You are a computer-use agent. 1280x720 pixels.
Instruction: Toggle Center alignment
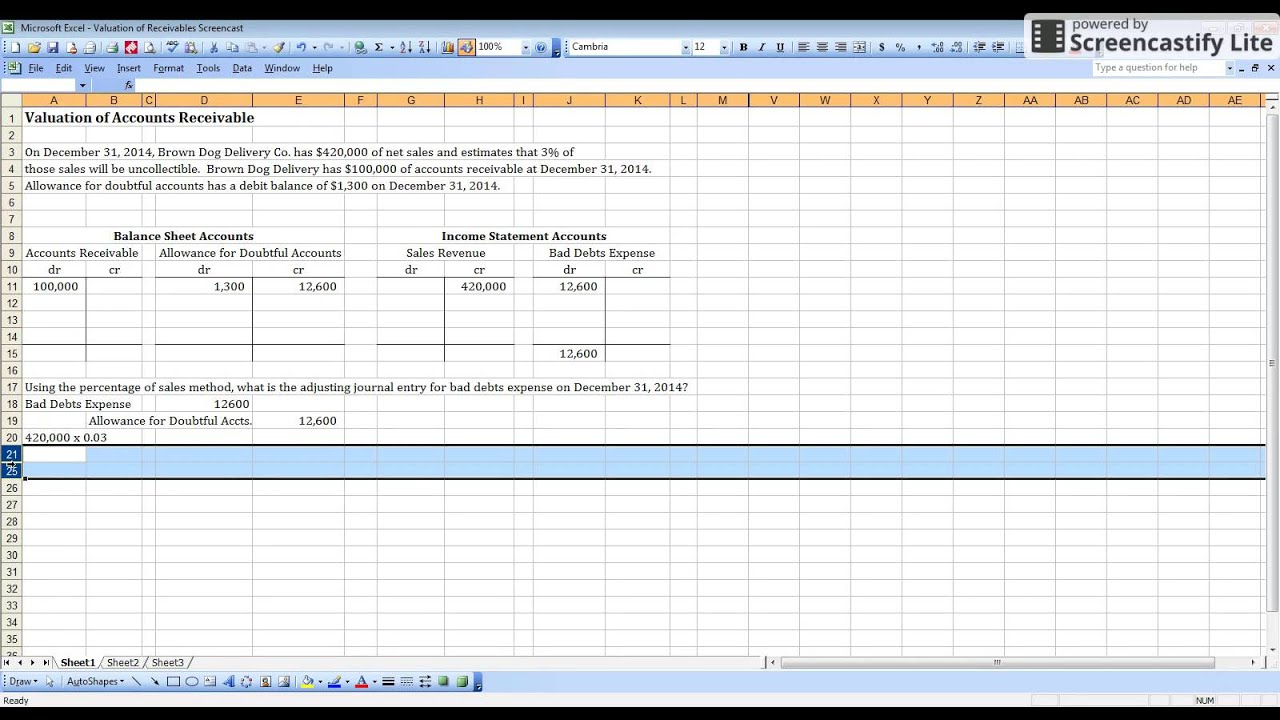[822, 47]
